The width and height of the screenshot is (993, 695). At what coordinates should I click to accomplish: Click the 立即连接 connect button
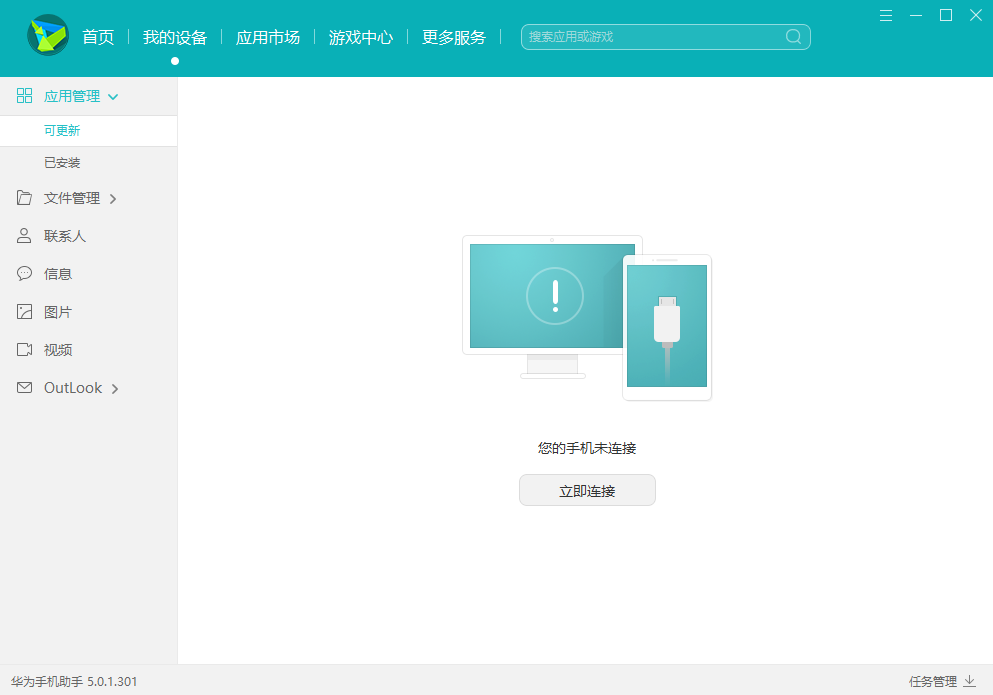click(x=587, y=490)
